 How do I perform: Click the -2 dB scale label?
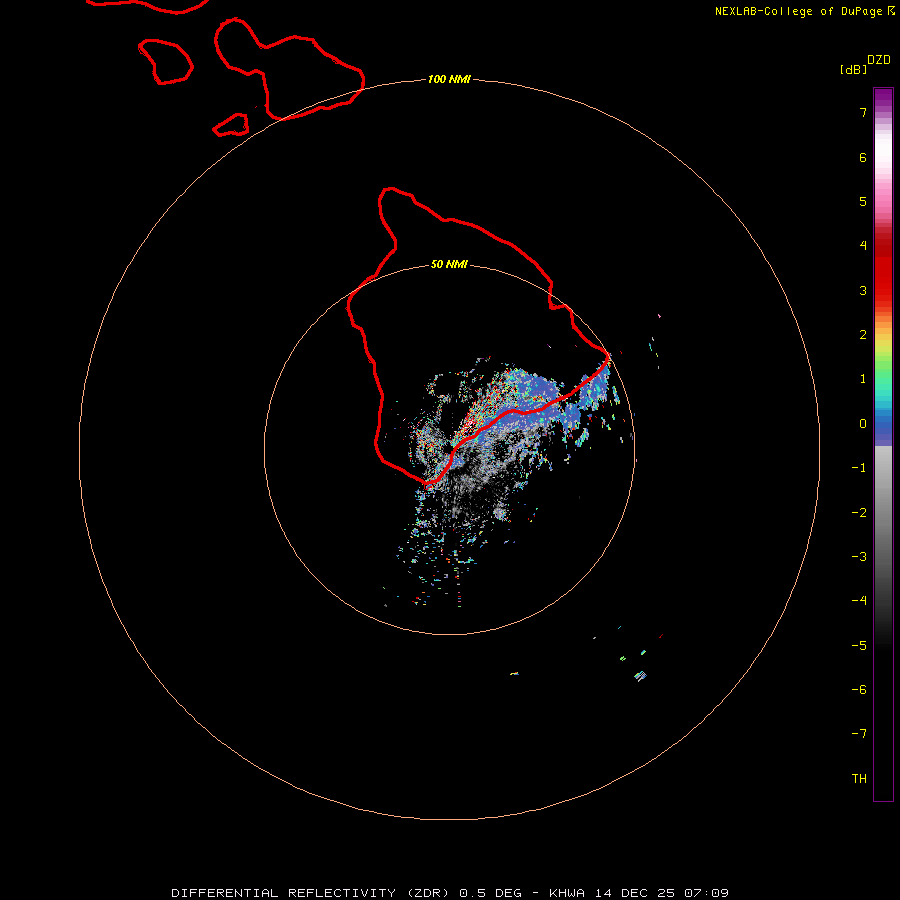tap(859, 513)
